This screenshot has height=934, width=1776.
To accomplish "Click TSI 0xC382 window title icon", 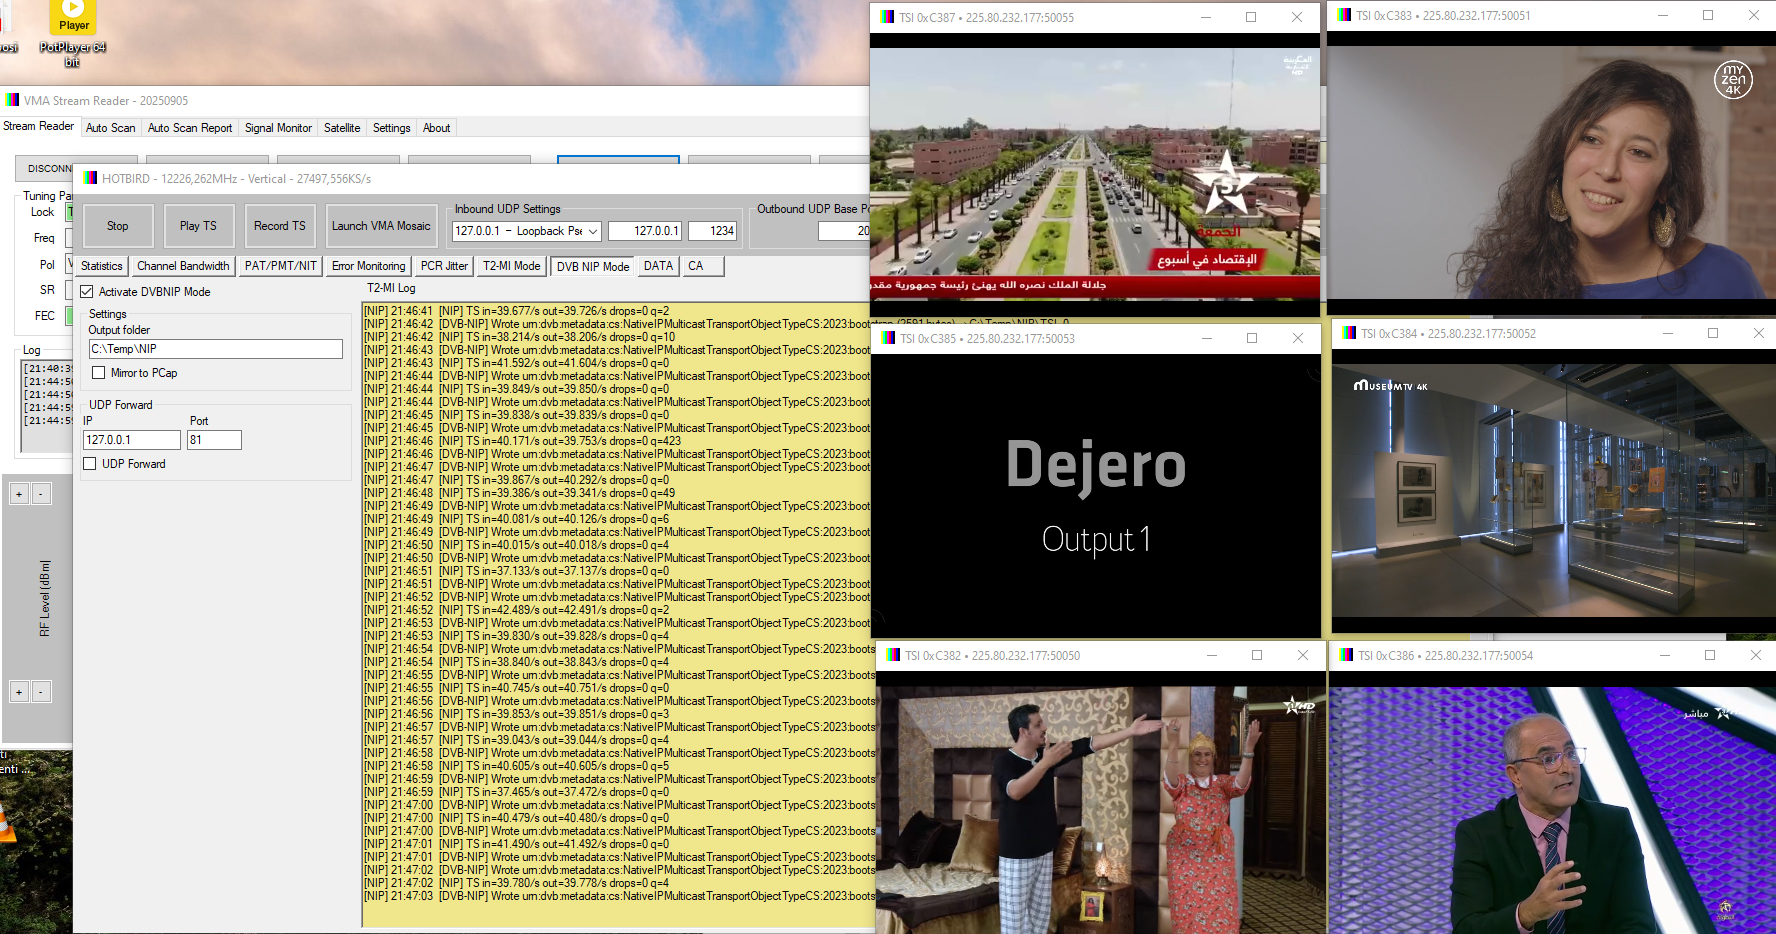I will (x=893, y=655).
